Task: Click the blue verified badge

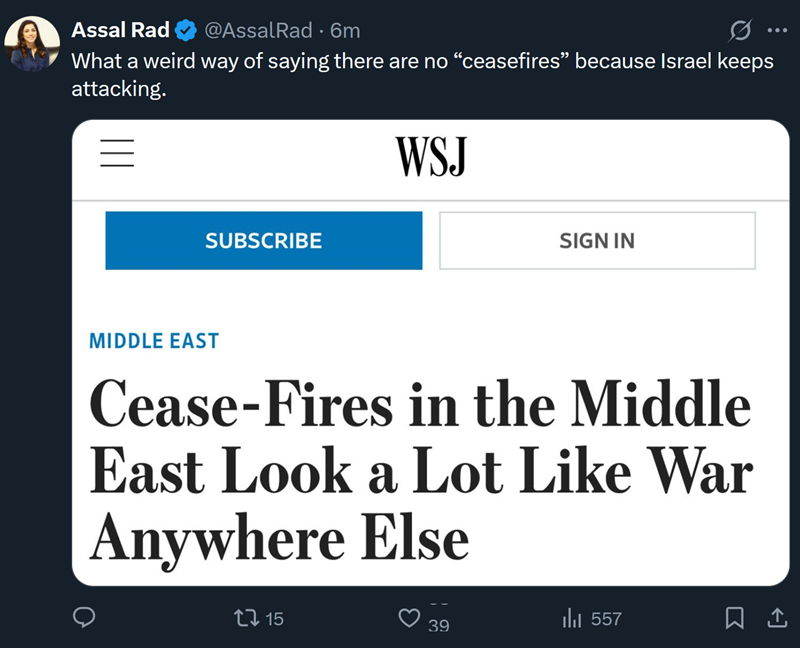Action: point(186,31)
